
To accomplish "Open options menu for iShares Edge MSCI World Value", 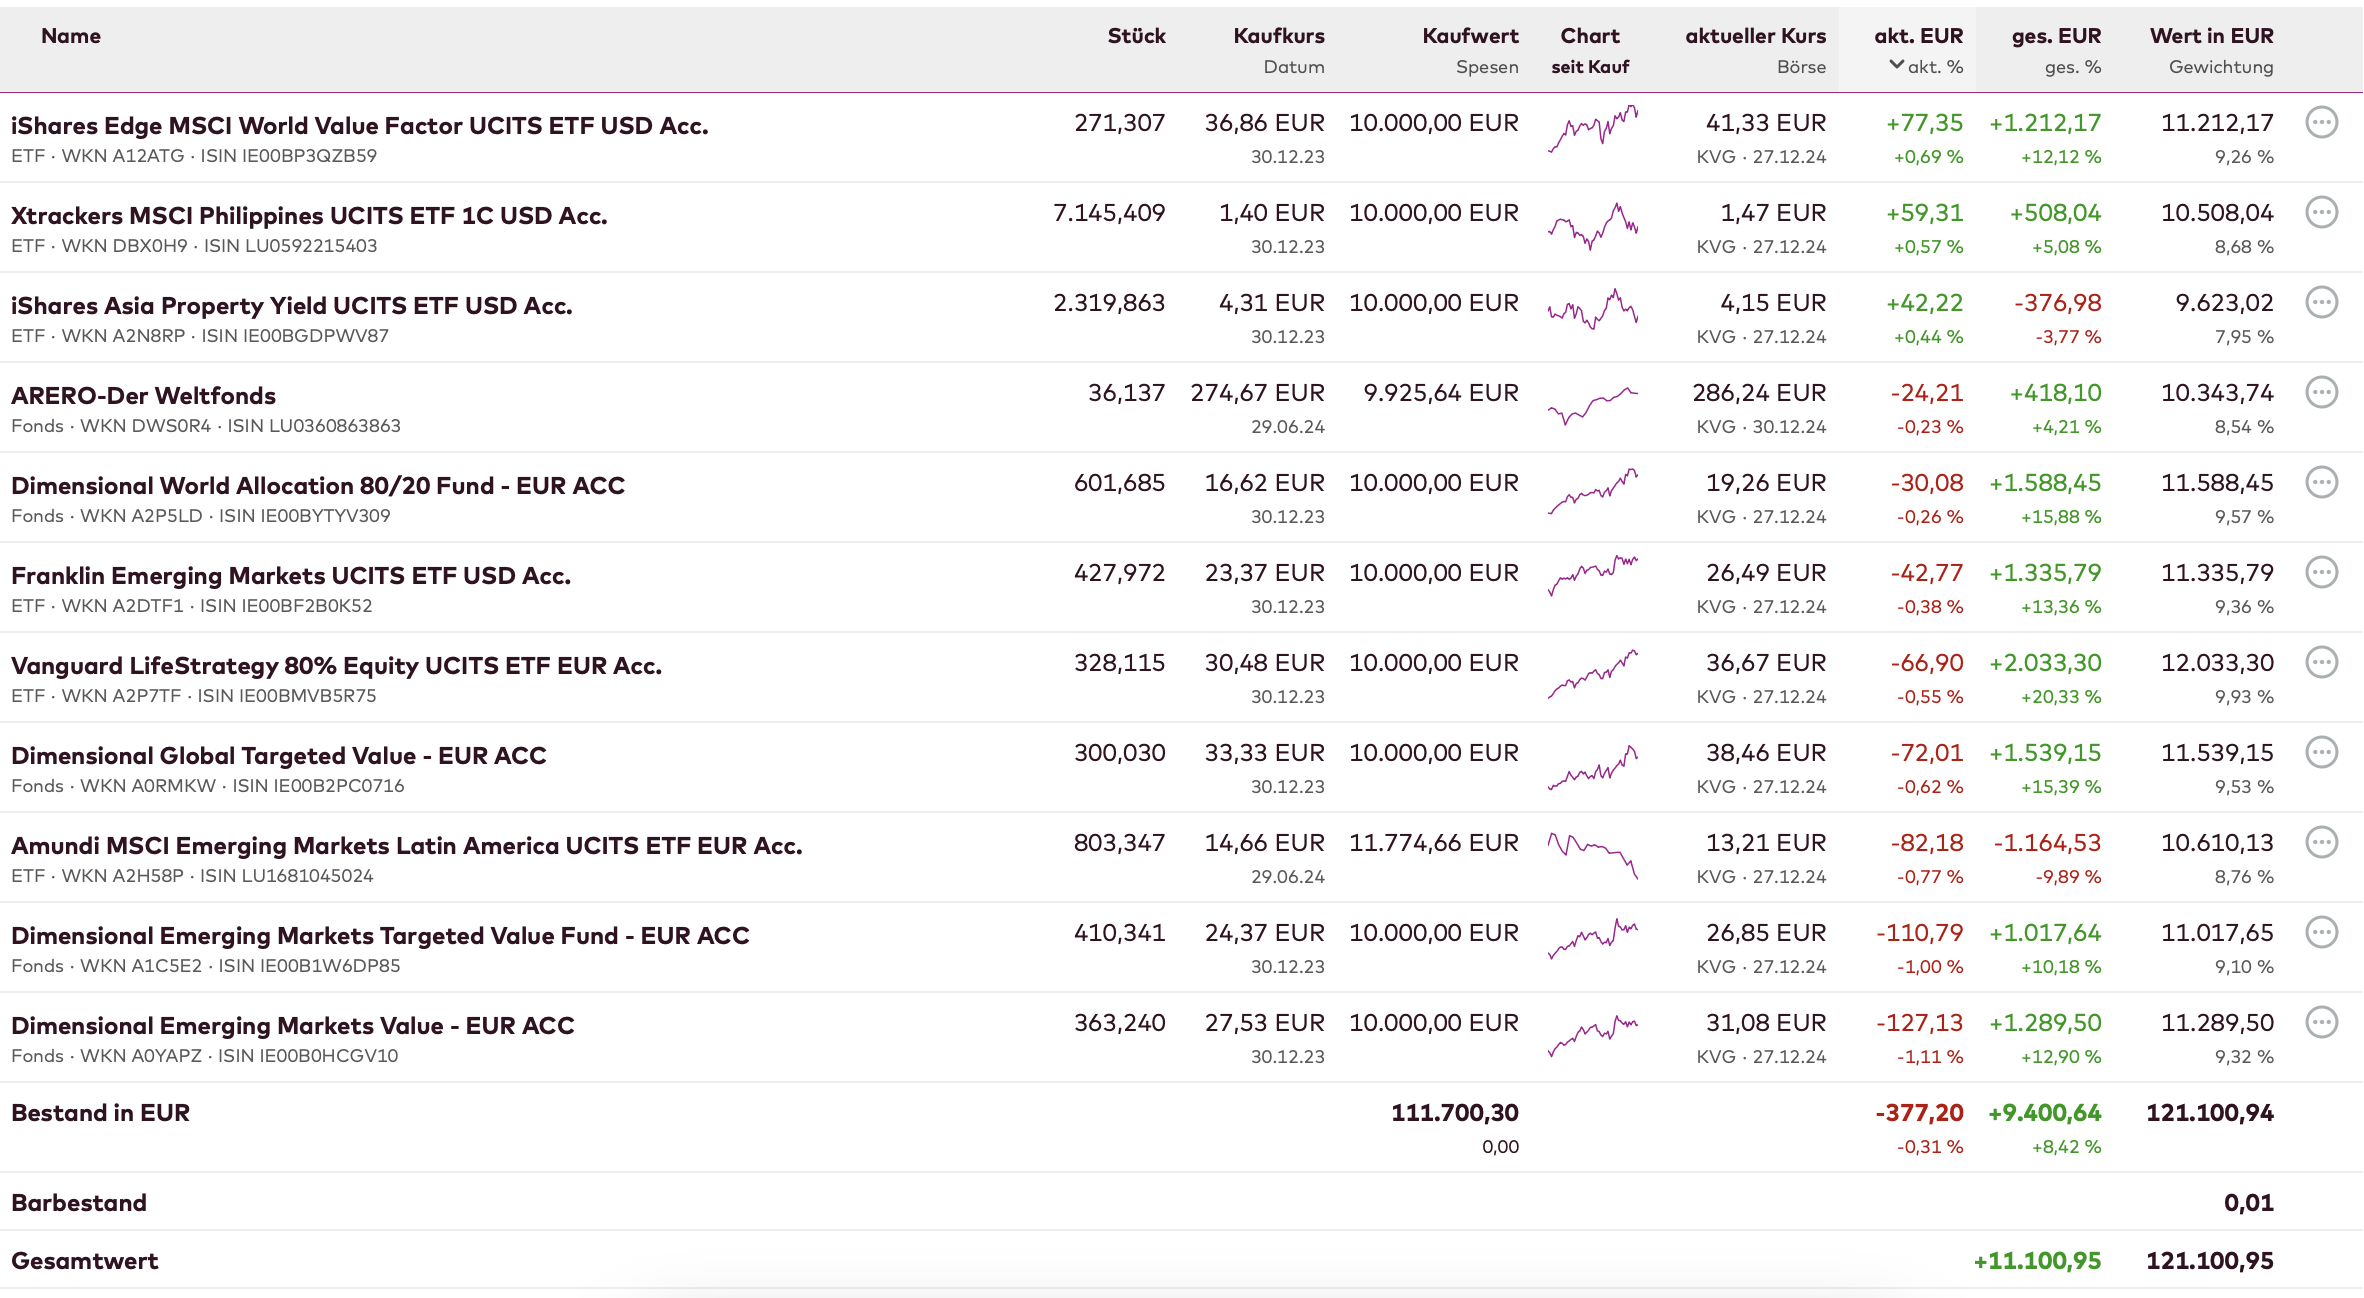I will (x=2321, y=123).
